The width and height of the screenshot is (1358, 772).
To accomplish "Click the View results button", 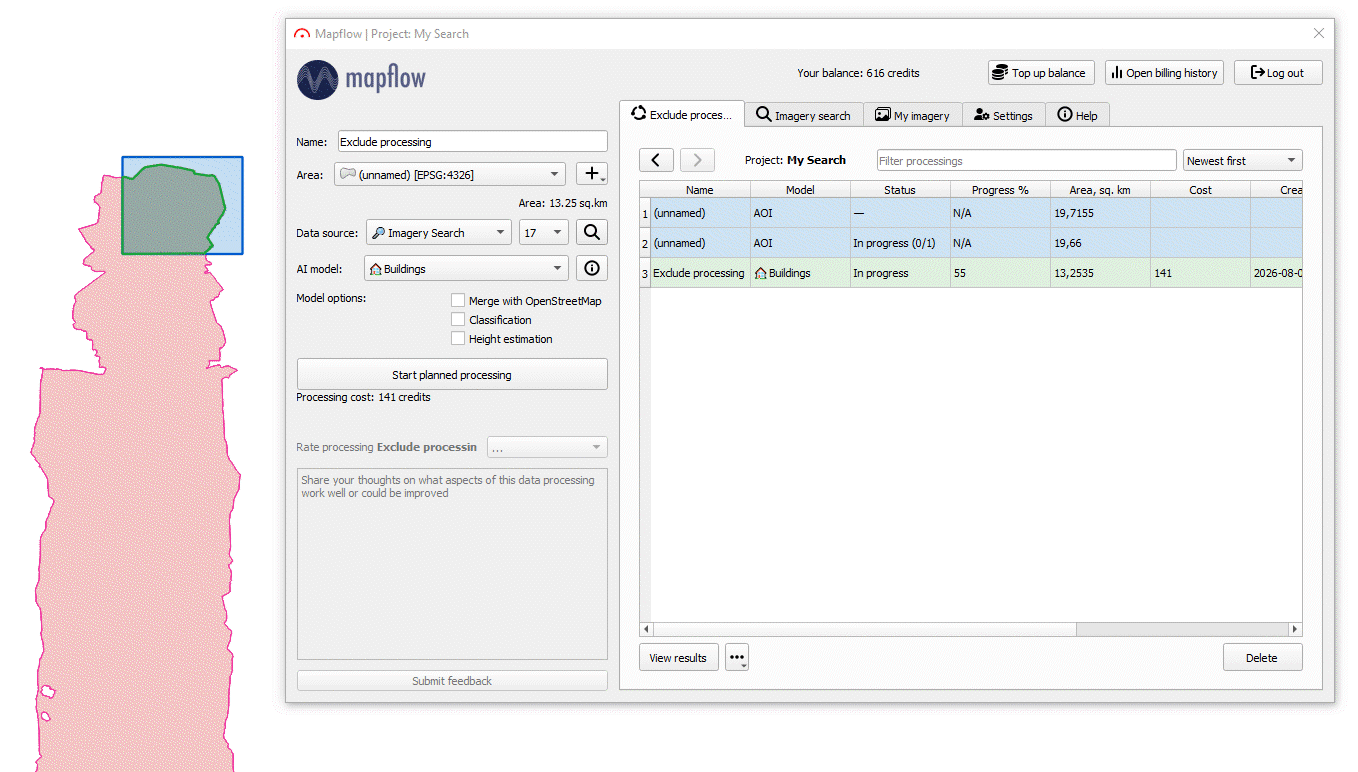I will tap(678, 658).
